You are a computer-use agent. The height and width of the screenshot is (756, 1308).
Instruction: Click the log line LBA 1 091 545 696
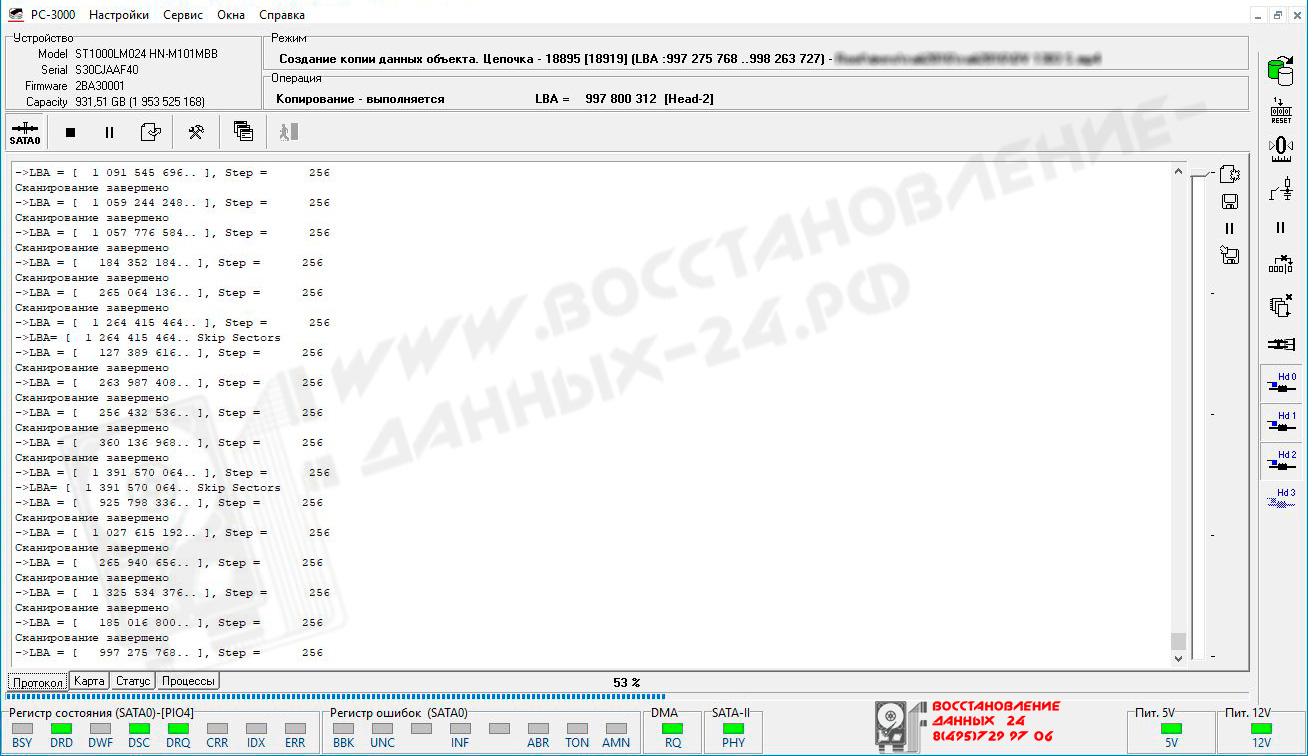pyautogui.click(x=172, y=173)
